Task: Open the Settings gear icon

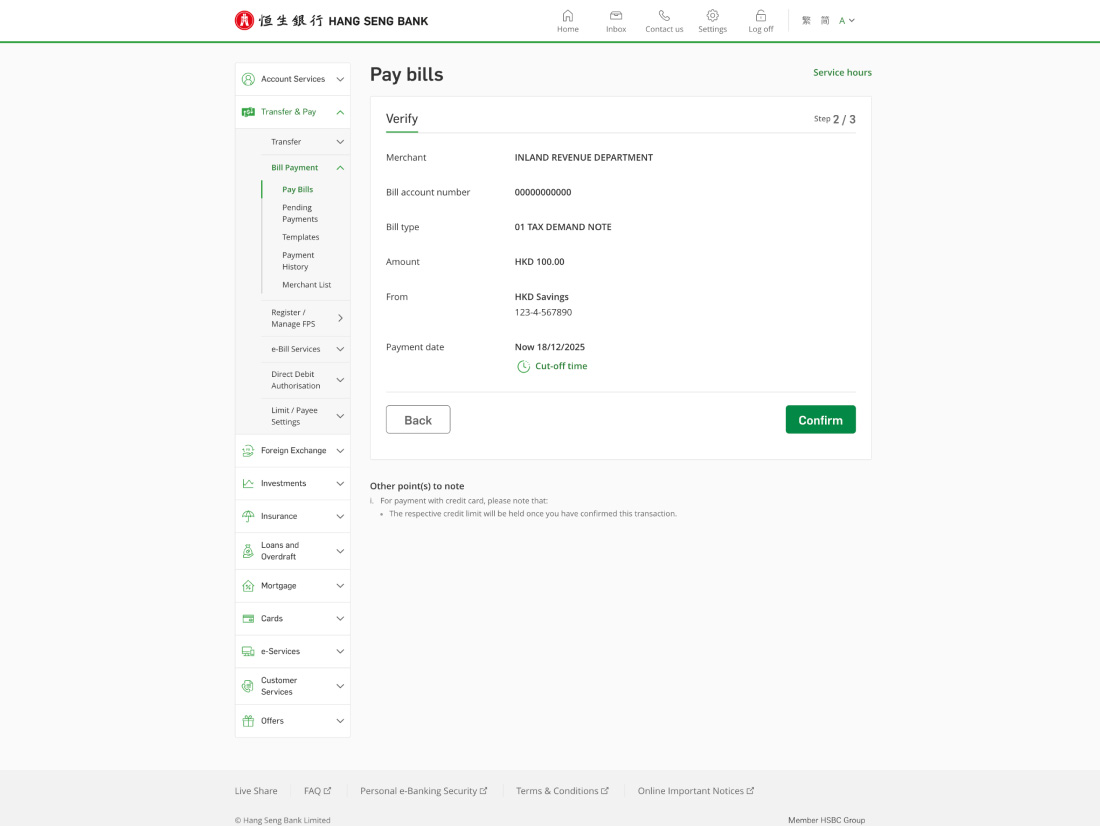Action: 712,16
